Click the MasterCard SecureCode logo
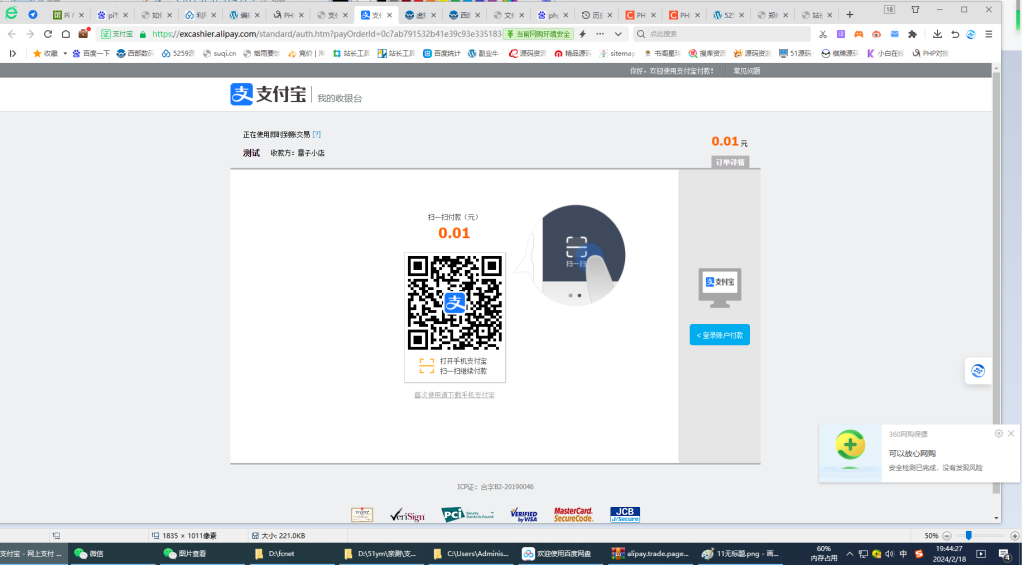 573,515
